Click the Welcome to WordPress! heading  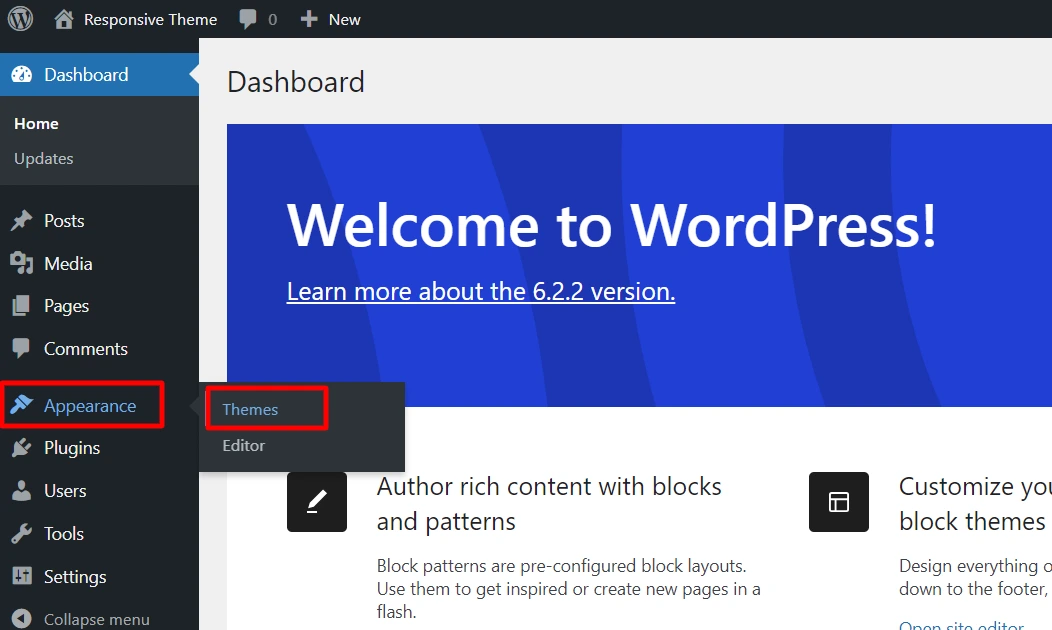tap(611, 225)
